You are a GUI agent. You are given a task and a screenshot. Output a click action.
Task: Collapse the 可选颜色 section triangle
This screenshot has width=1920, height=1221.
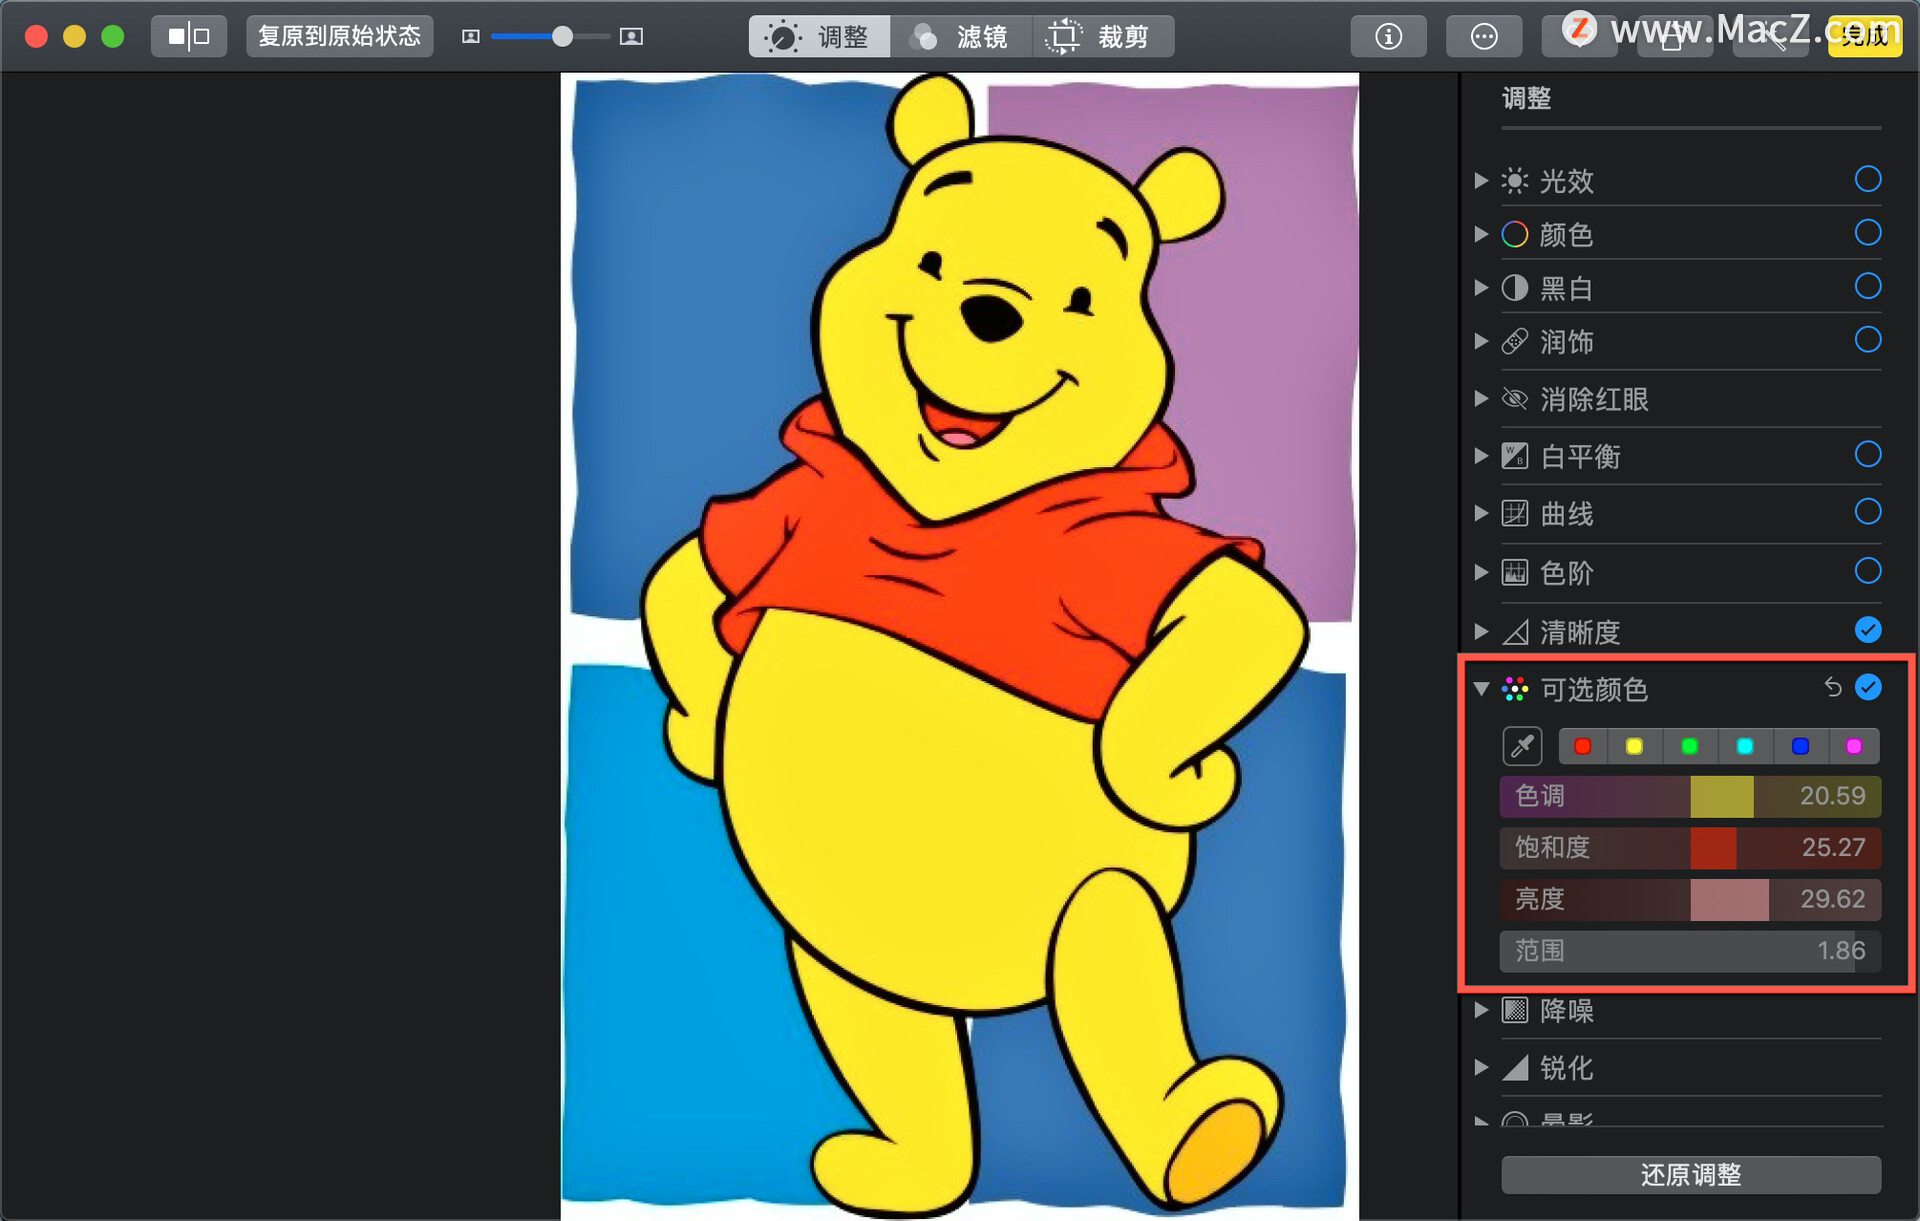[x=1481, y=689]
